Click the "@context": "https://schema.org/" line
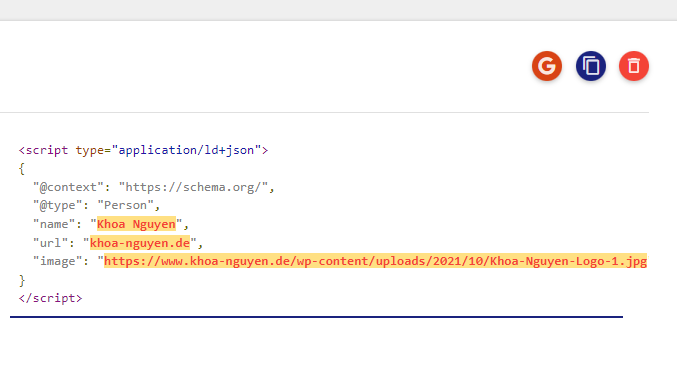Viewport: 677px width, 385px height. (x=154, y=187)
